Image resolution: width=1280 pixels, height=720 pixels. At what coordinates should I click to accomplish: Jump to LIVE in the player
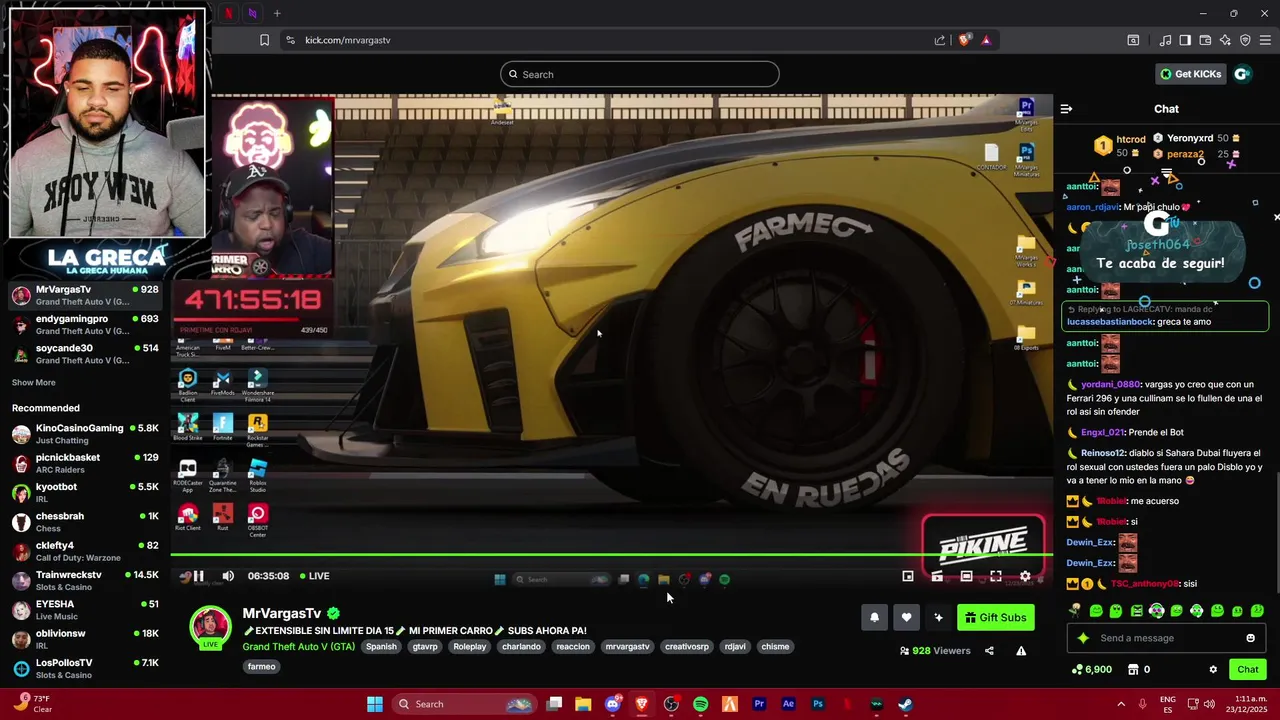coord(314,576)
